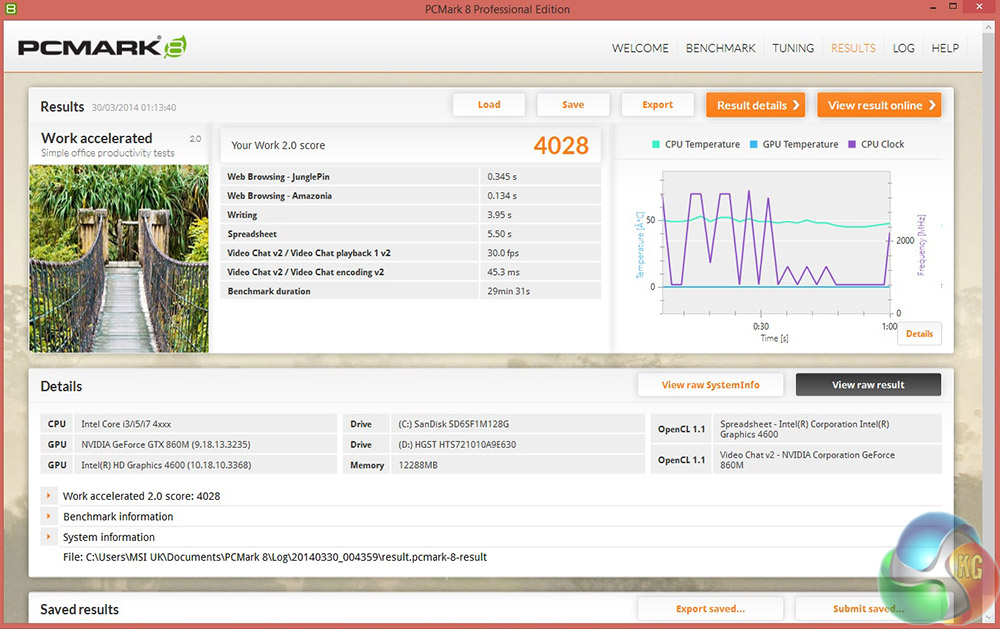Toggle GPU Temperature legend swatch
The image size is (1000, 629).
(754, 144)
